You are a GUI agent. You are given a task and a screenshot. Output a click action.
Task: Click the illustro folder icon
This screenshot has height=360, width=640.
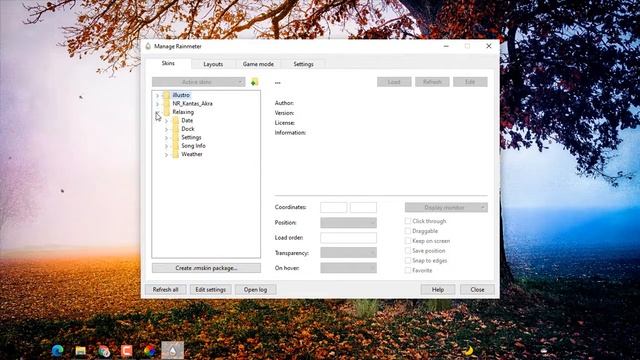point(167,95)
